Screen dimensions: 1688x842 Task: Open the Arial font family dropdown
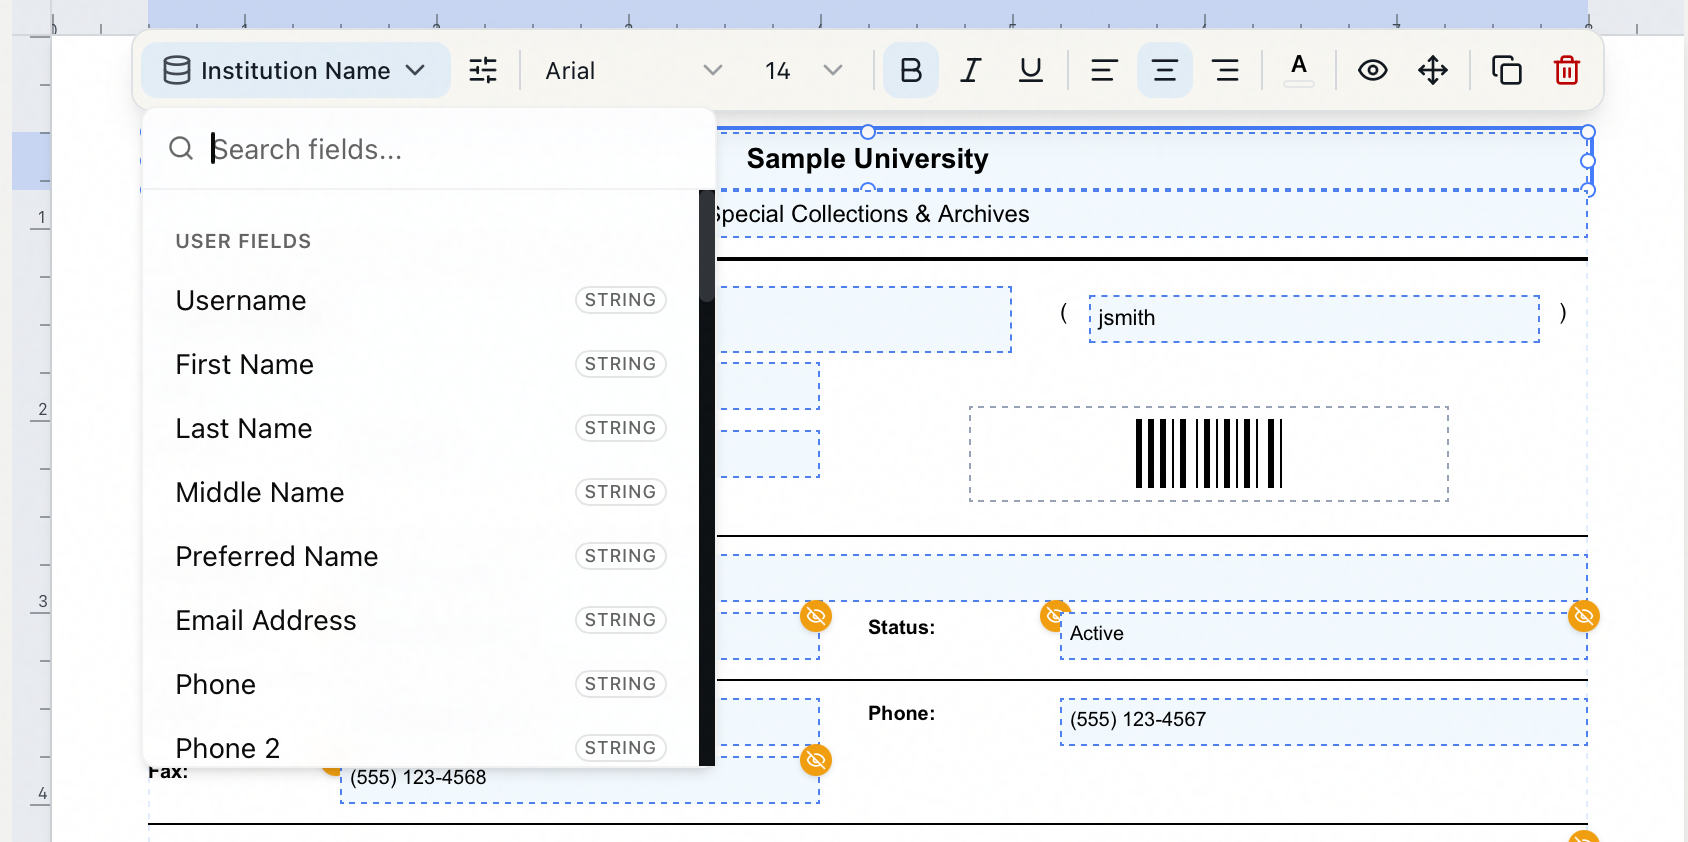633,70
